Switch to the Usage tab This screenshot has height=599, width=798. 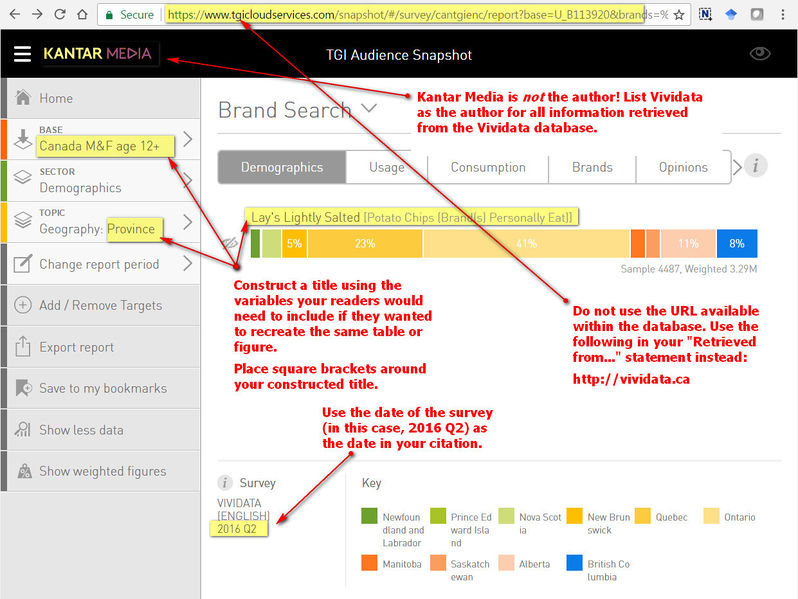pyautogui.click(x=387, y=167)
